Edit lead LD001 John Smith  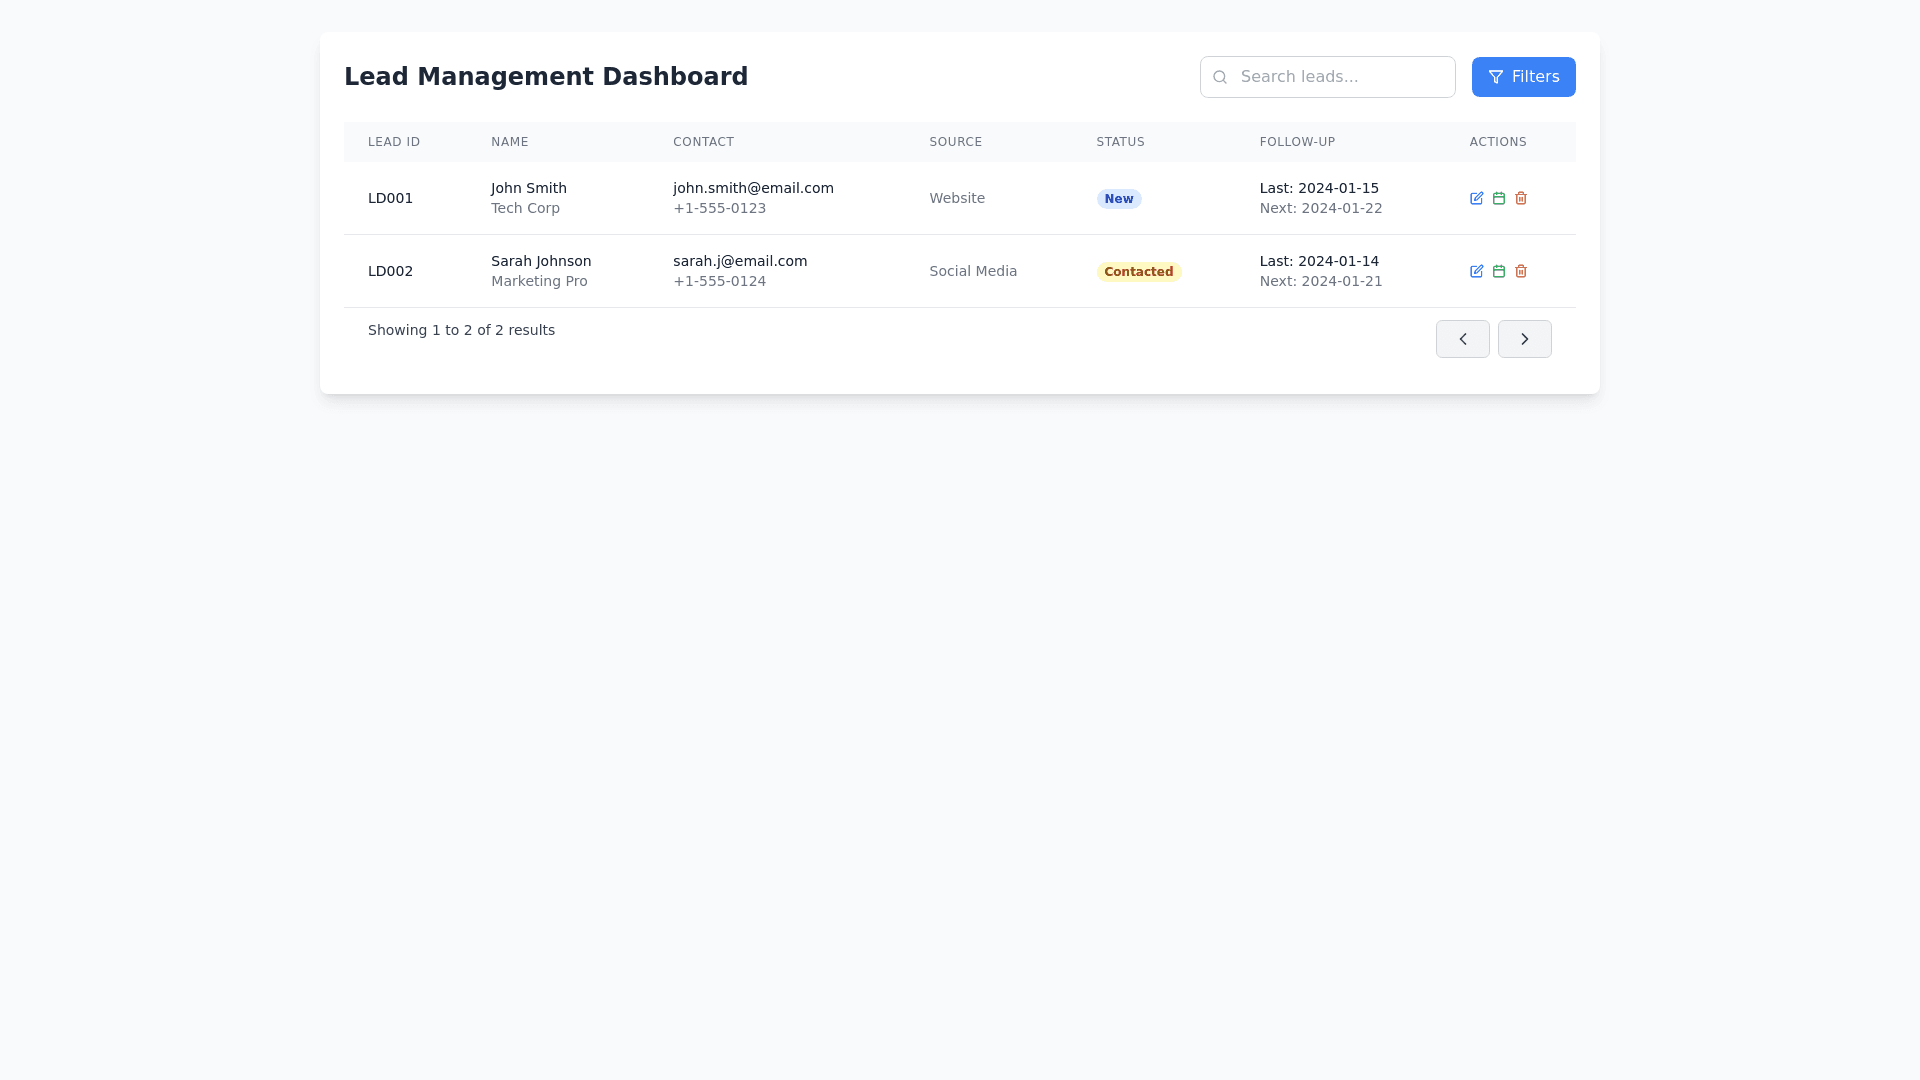click(x=1476, y=198)
